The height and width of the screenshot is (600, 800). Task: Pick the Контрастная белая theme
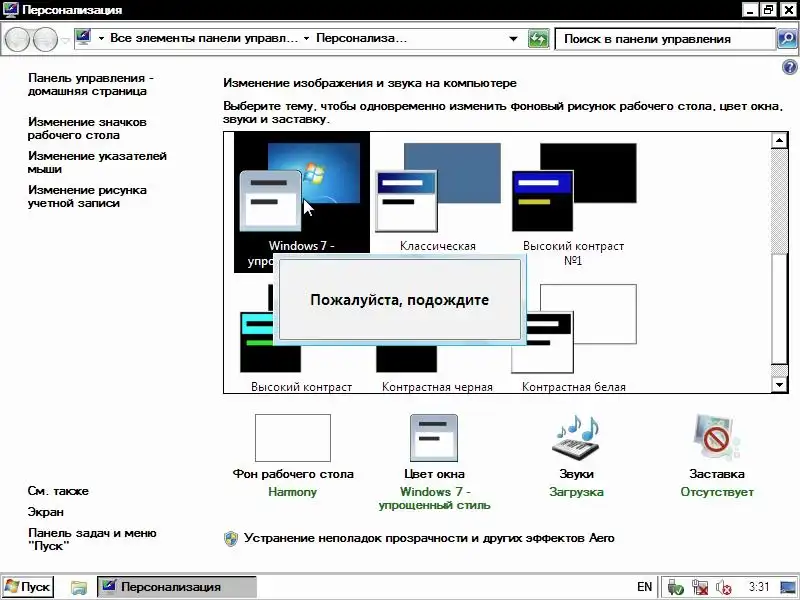(x=574, y=339)
